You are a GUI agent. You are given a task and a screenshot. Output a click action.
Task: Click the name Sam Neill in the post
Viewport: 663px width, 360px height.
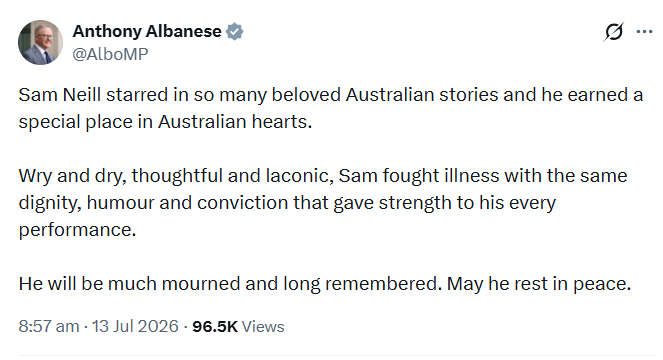[x=60, y=94]
